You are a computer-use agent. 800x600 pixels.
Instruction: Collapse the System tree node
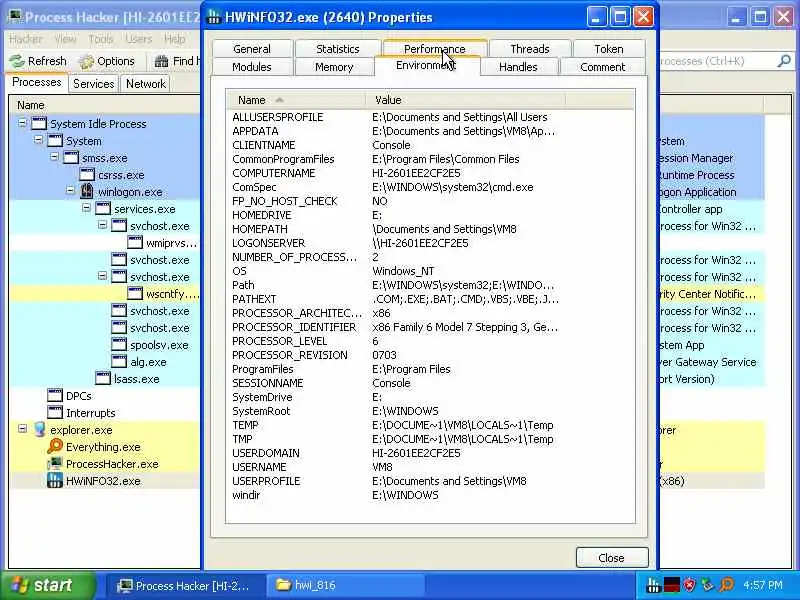coord(39,140)
